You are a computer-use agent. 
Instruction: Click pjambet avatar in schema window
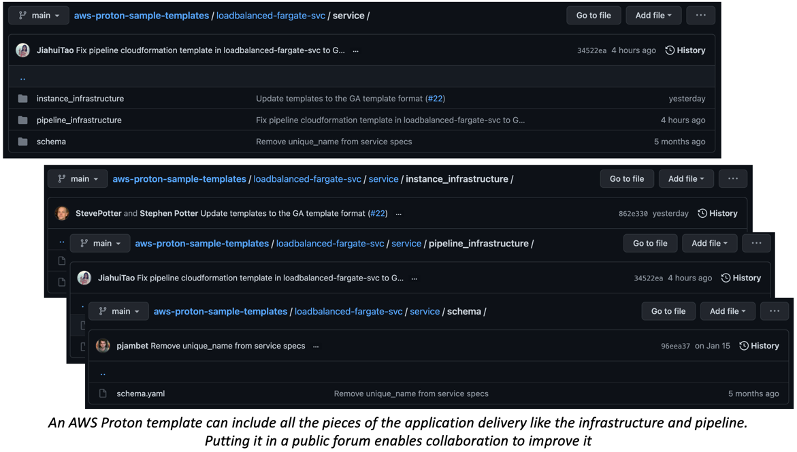pos(103,346)
